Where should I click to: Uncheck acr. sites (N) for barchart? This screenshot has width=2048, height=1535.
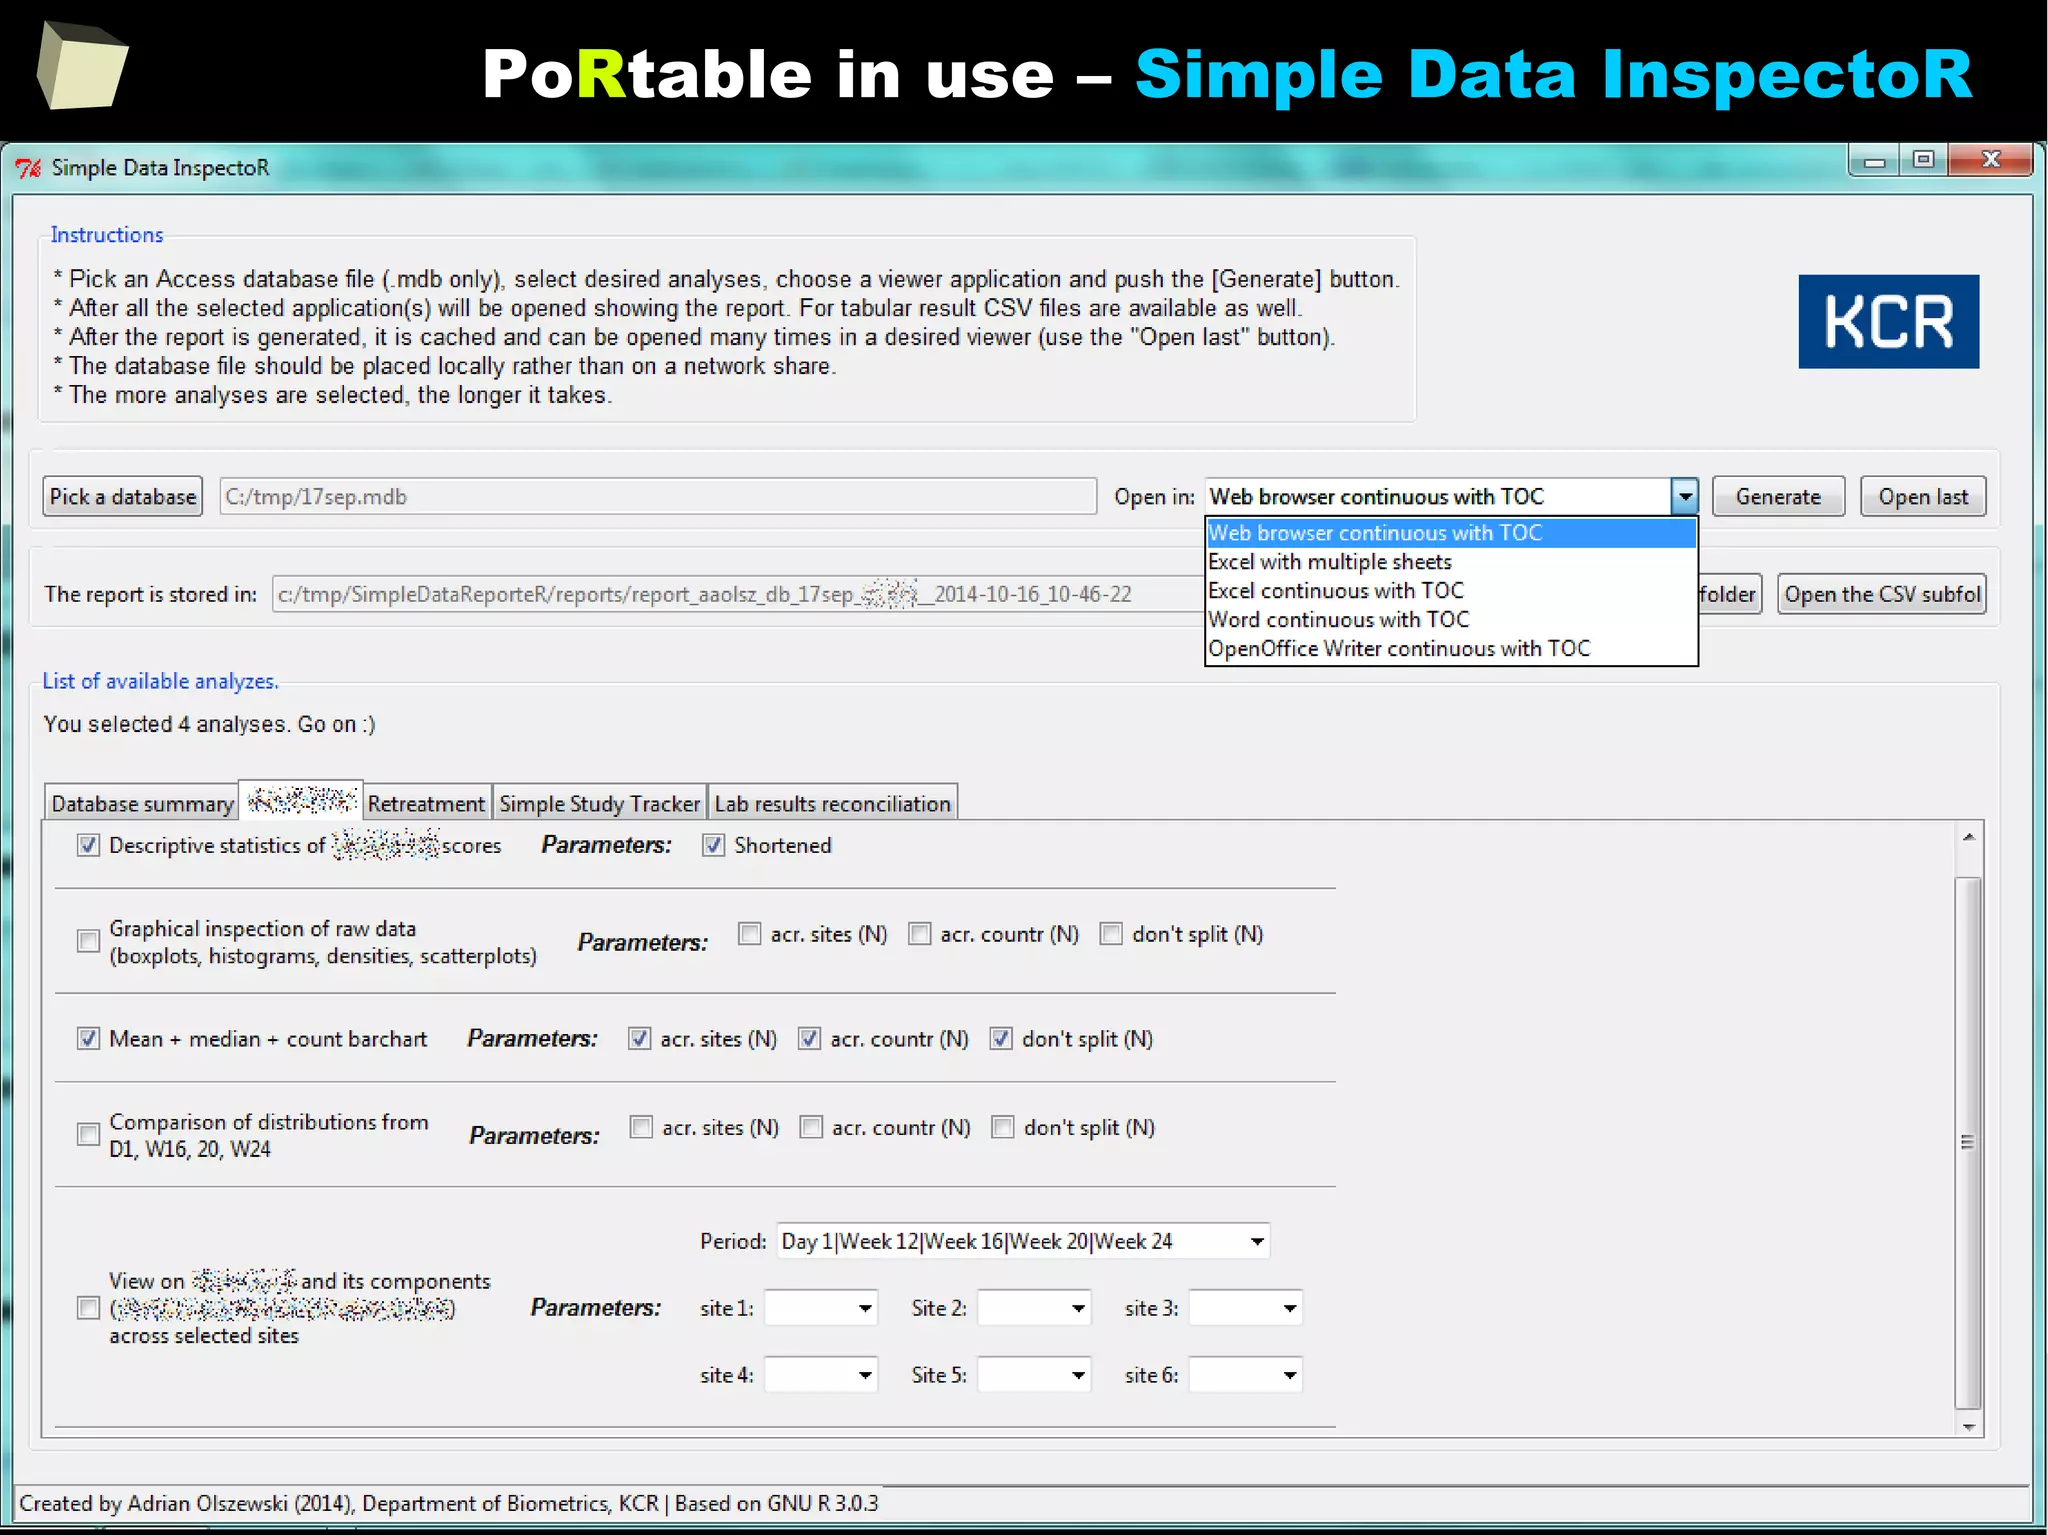coord(639,1039)
